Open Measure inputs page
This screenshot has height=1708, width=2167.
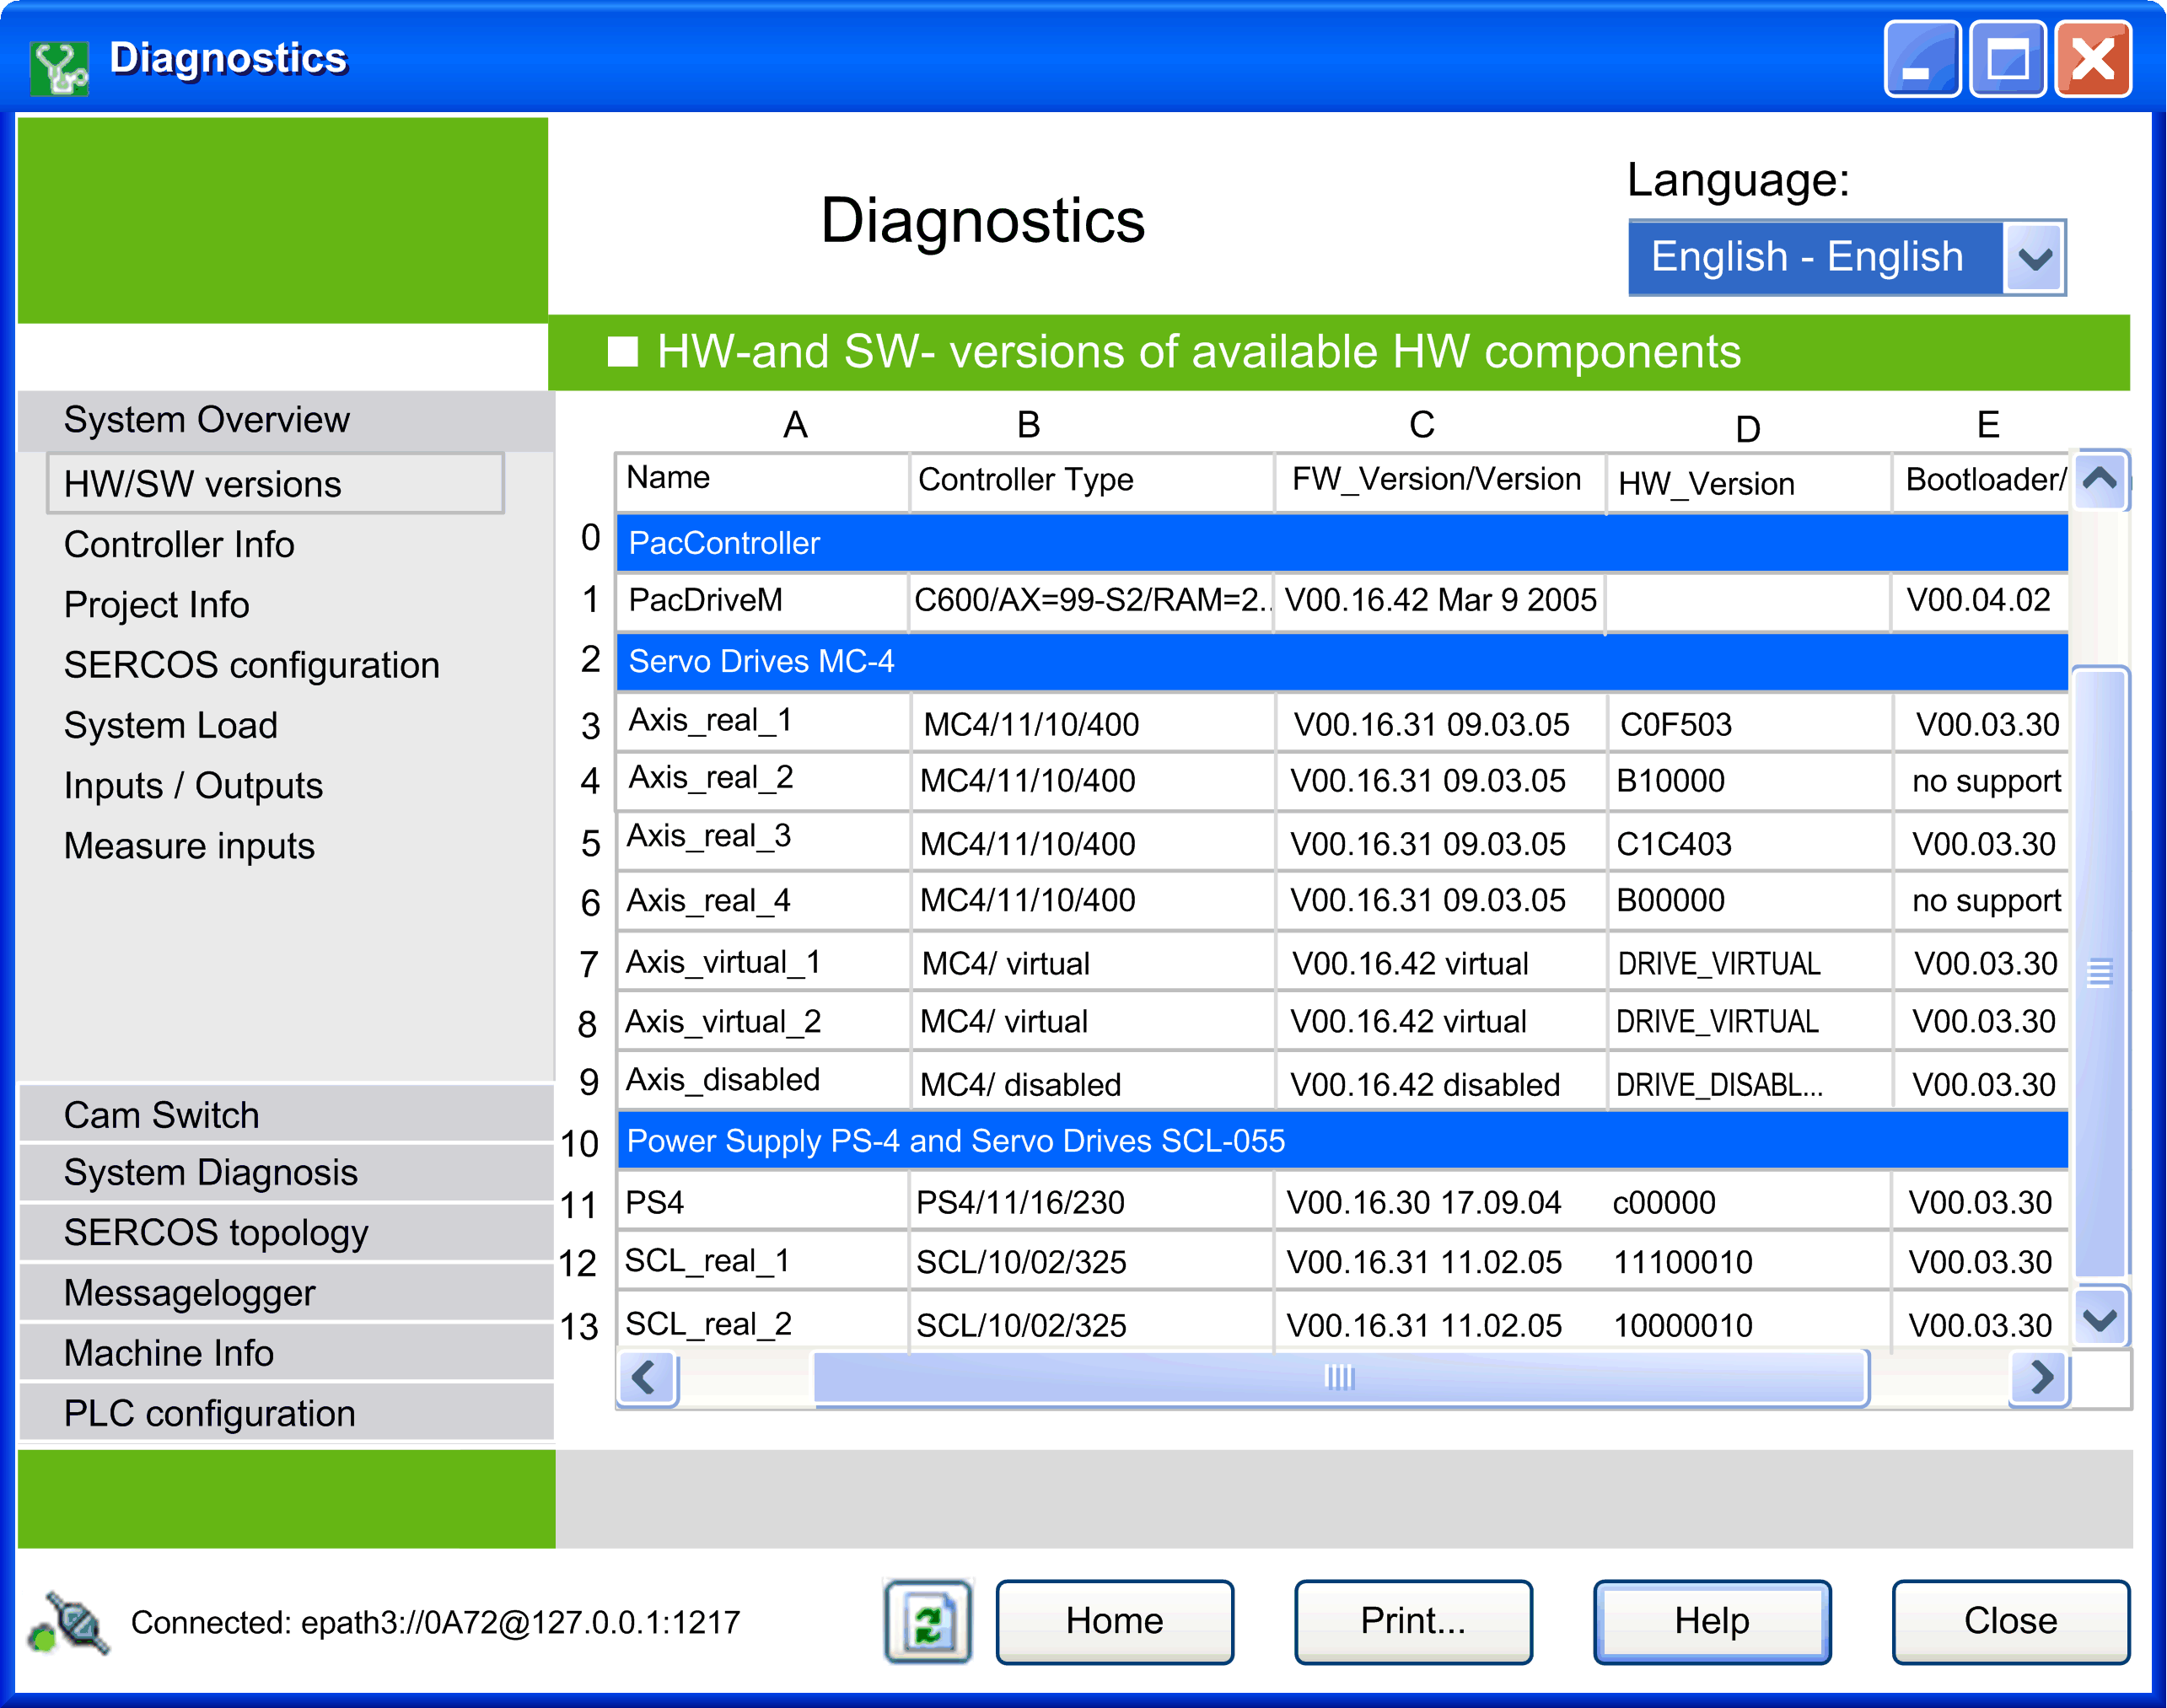tap(189, 846)
